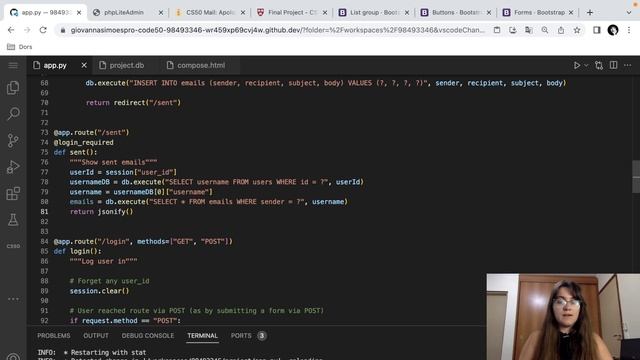640x360 pixels.
Task: Click the share icon in the address bar
Action: (561, 30)
